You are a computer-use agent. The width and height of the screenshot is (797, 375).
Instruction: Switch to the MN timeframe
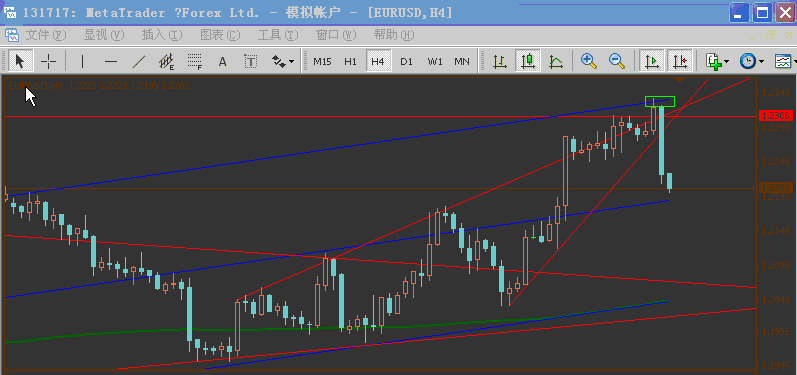462,61
